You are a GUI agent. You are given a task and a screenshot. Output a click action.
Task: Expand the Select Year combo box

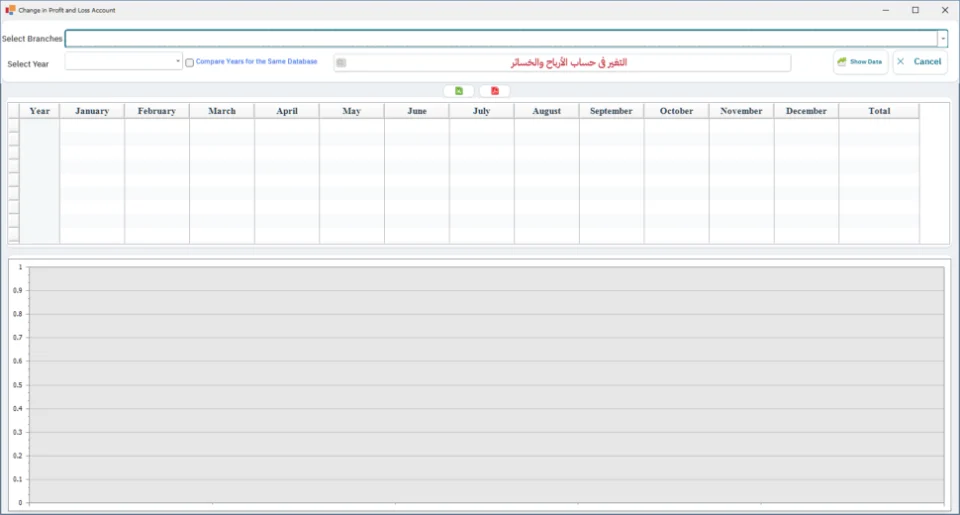pyautogui.click(x=178, y=61)
